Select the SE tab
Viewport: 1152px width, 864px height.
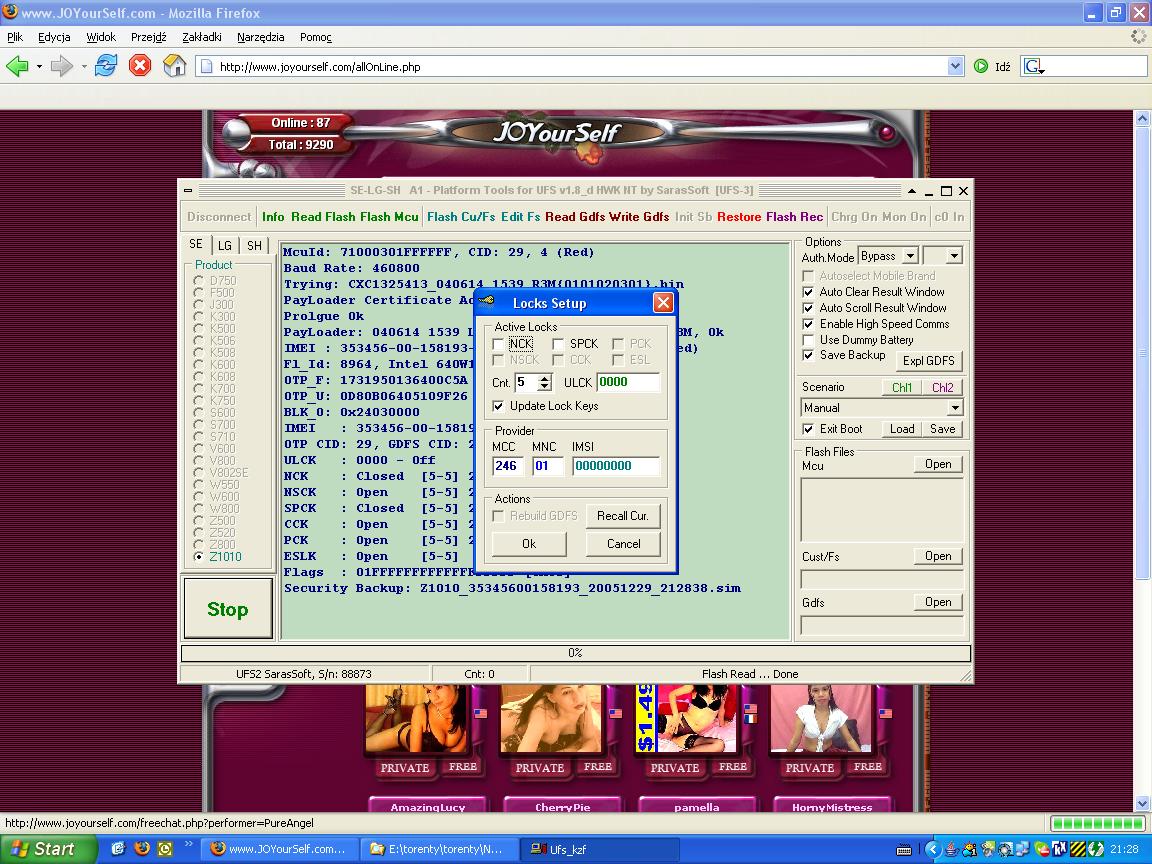196,244
